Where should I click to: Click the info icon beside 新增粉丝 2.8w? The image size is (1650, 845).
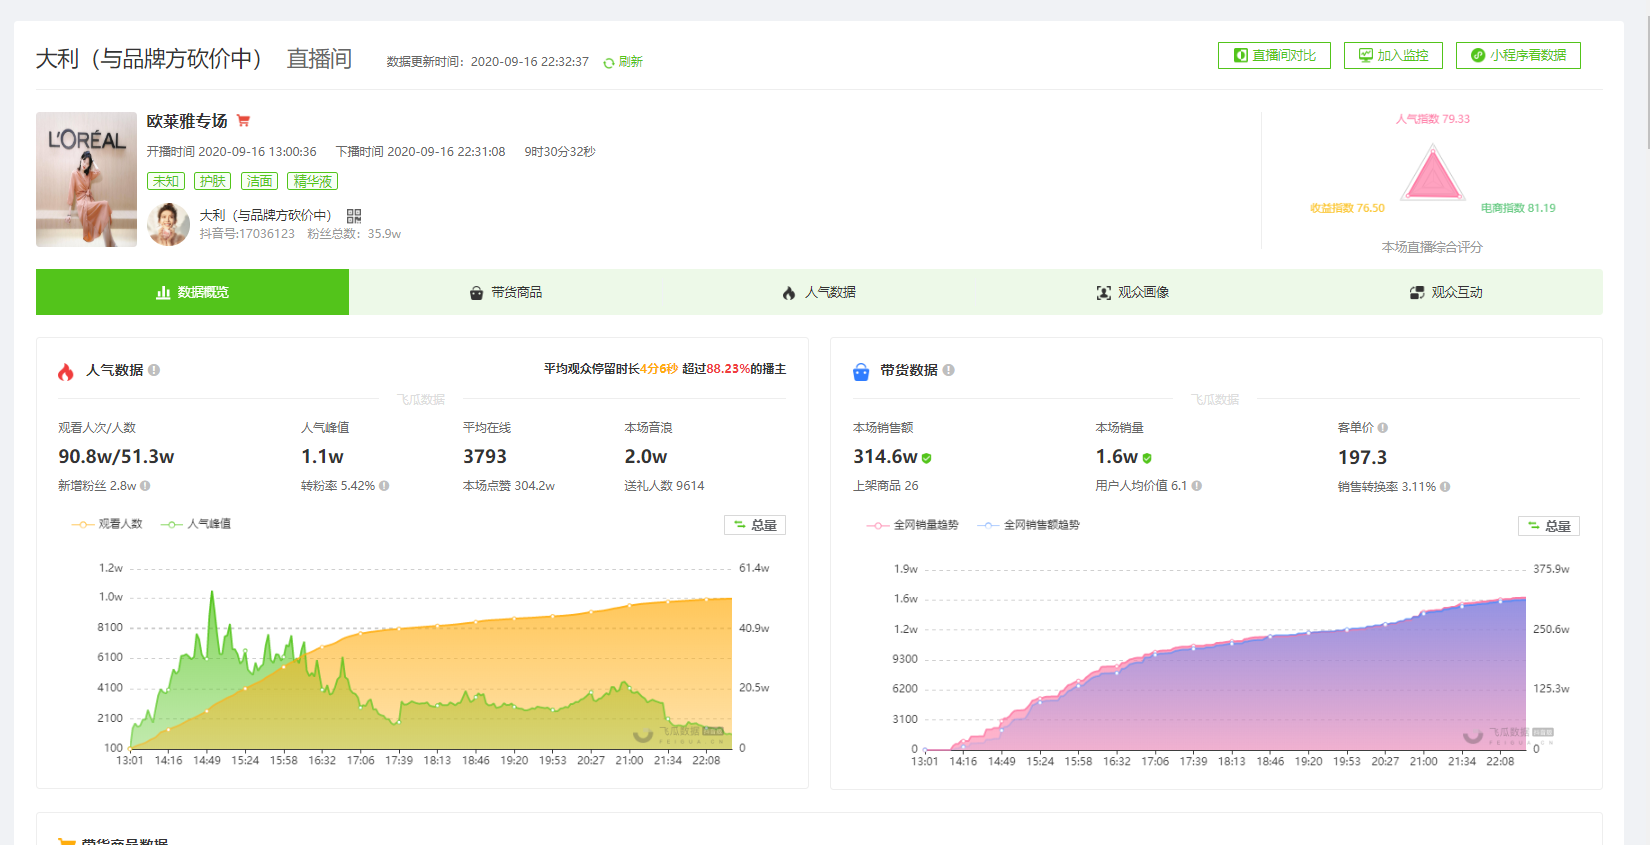145,486
